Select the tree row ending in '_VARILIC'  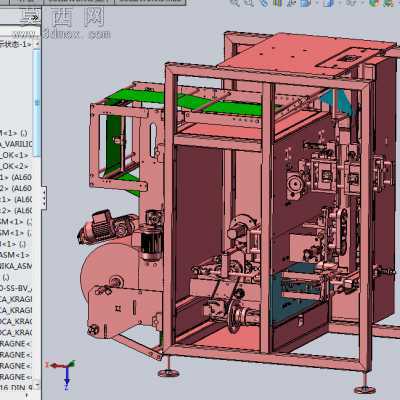[16, 144]
